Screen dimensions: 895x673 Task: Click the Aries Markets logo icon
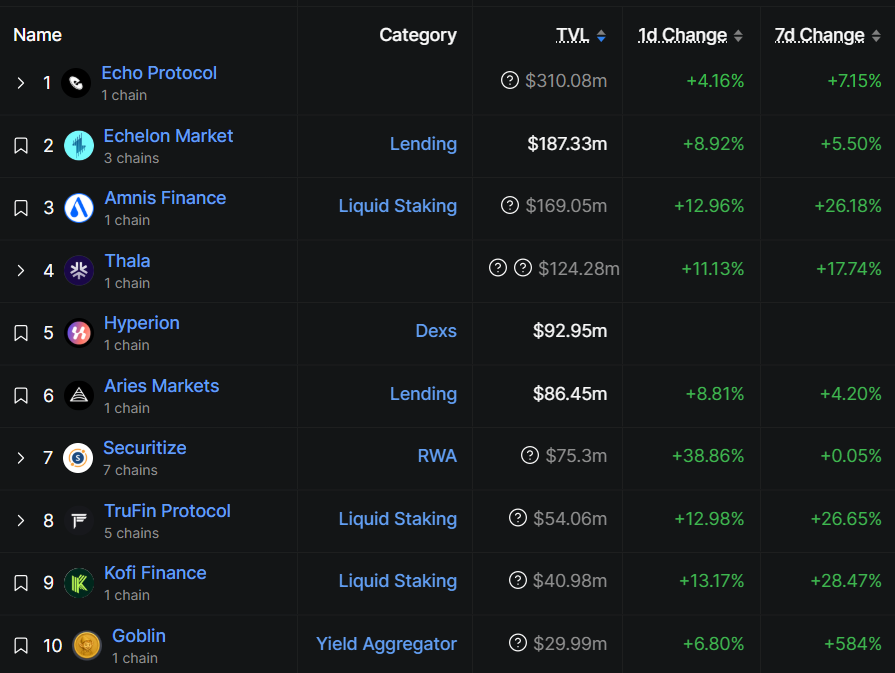(79, 395)
